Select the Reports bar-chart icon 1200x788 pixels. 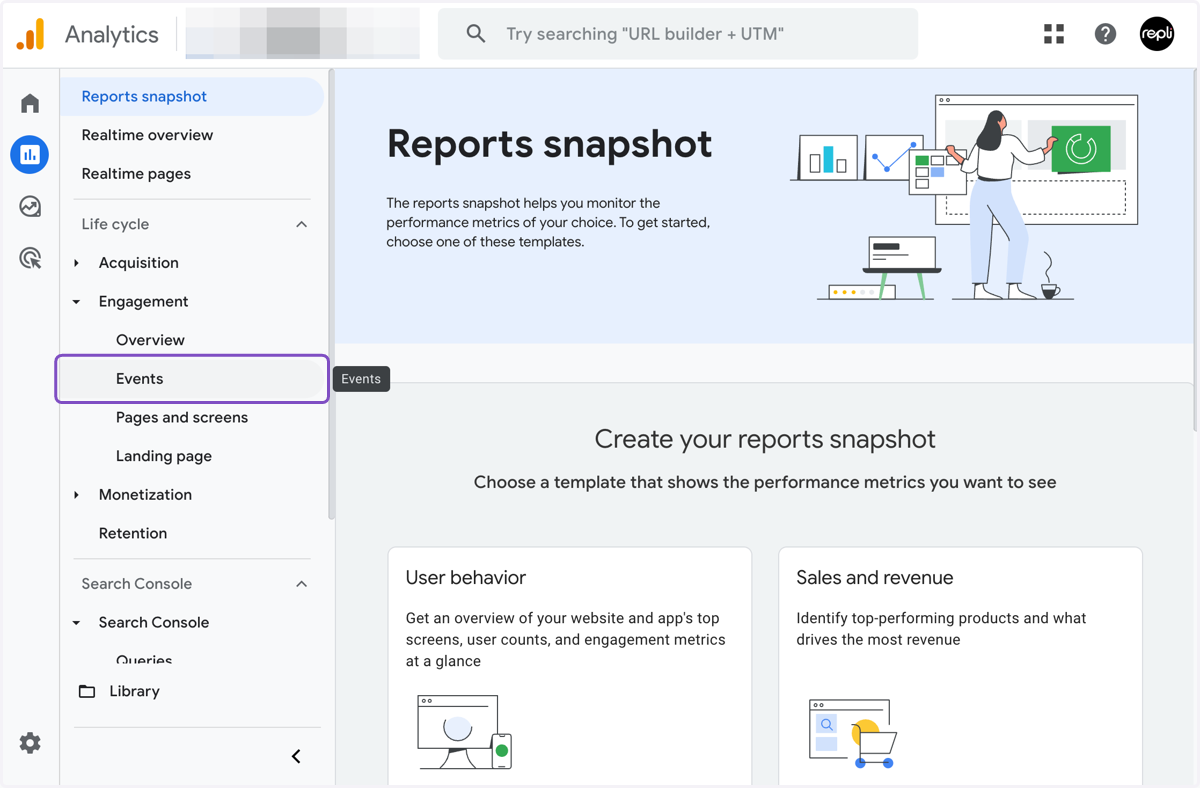pyautogui.click(x=30, y=155)
